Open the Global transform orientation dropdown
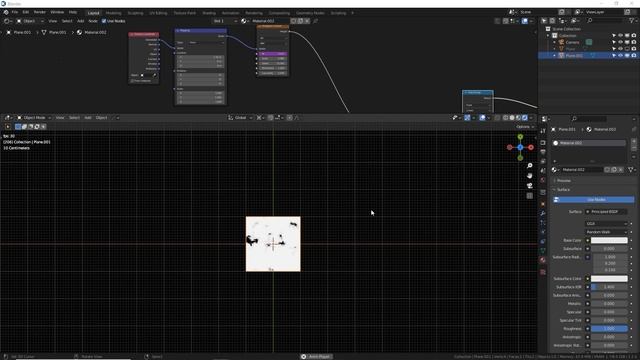 [240, 118]
